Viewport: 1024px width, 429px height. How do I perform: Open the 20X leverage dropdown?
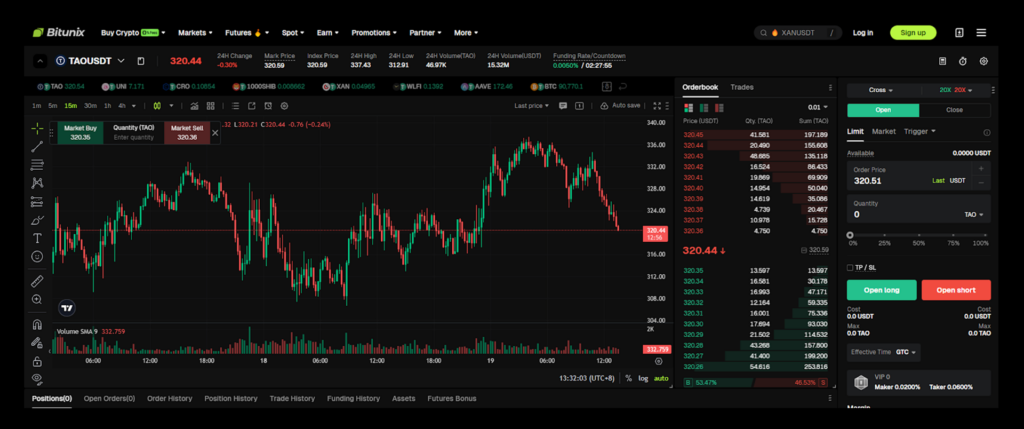click(956, 90)
